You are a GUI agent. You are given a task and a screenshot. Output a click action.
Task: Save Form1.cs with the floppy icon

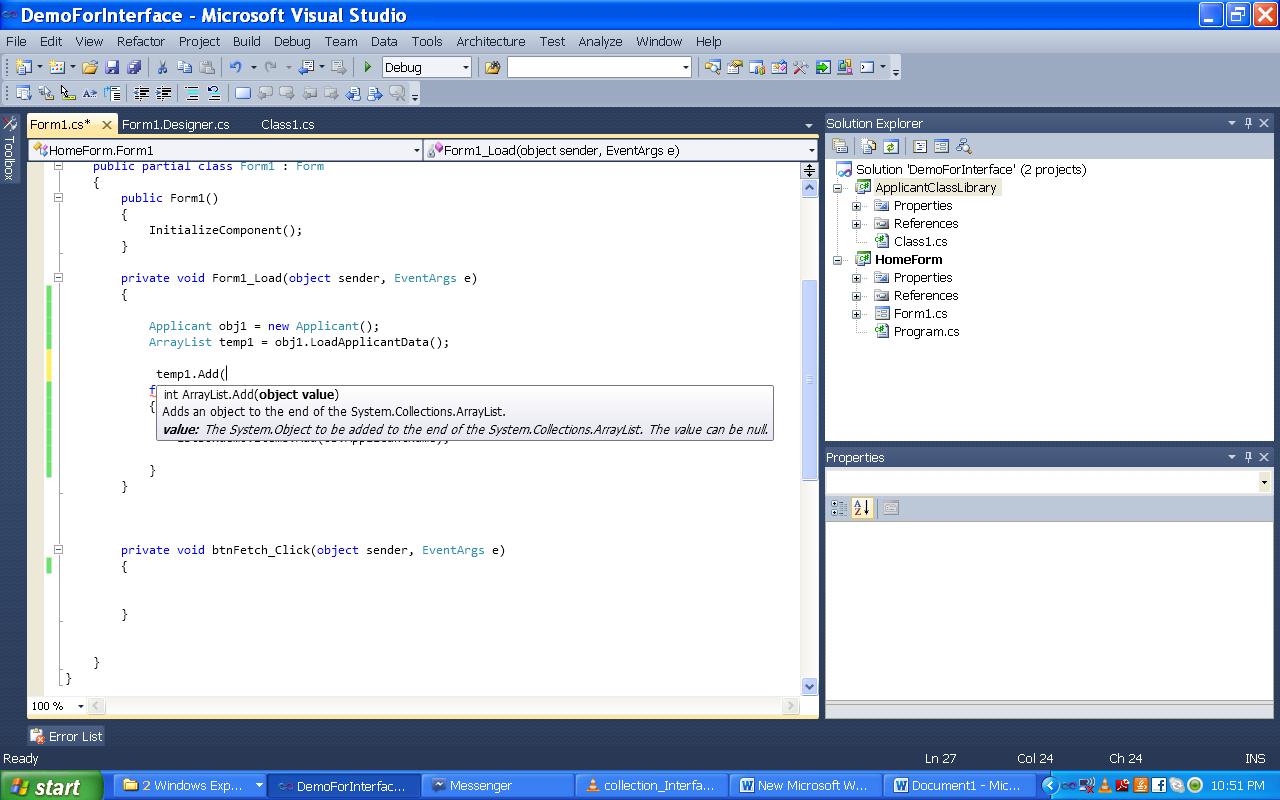(x=112, y=67)
